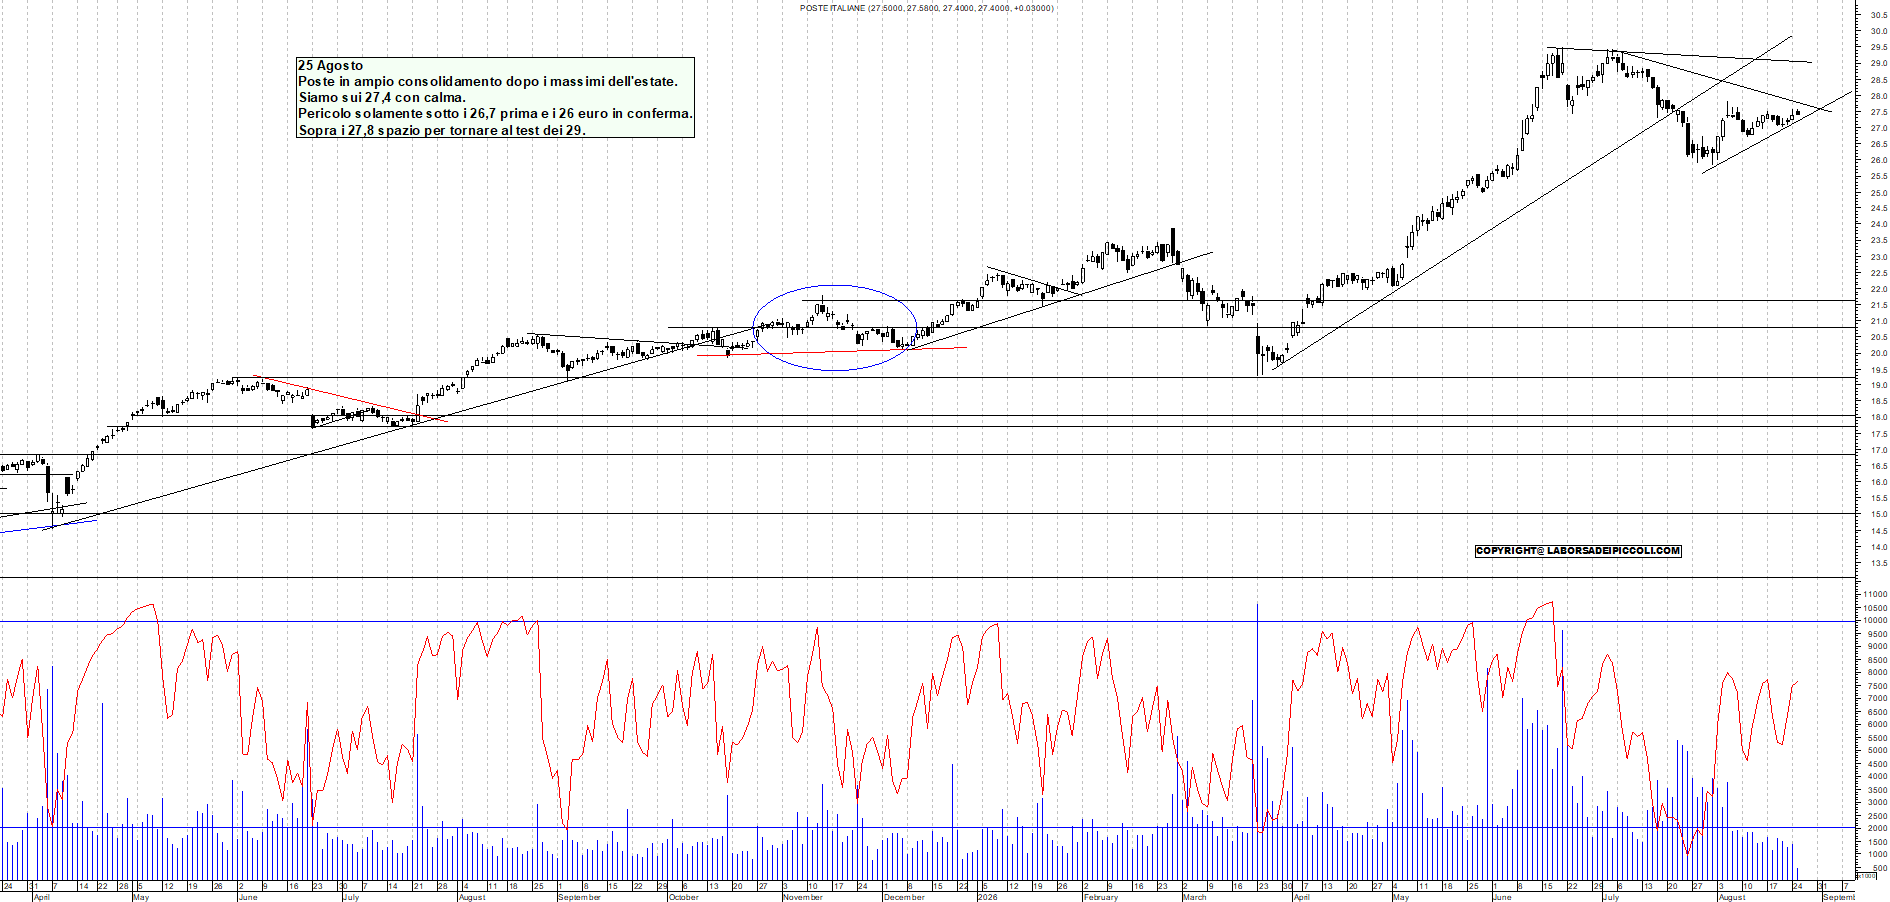1890x902 pixels.
Task: Pick the 19.0 price axis label
Action: coord(1878,385)
